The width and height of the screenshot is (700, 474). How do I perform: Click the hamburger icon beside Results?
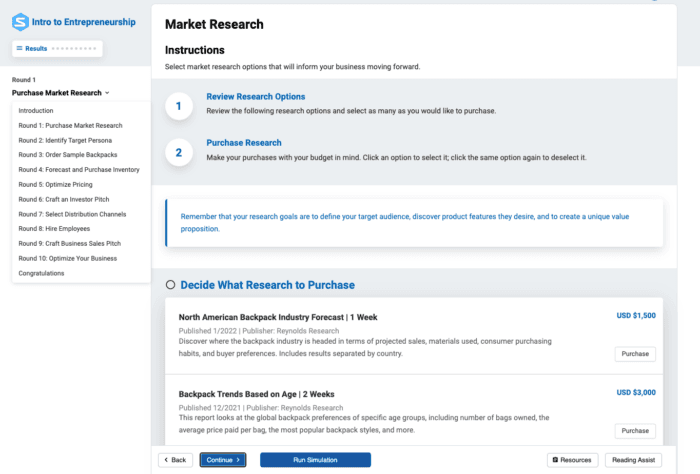[x=19, y=48]
